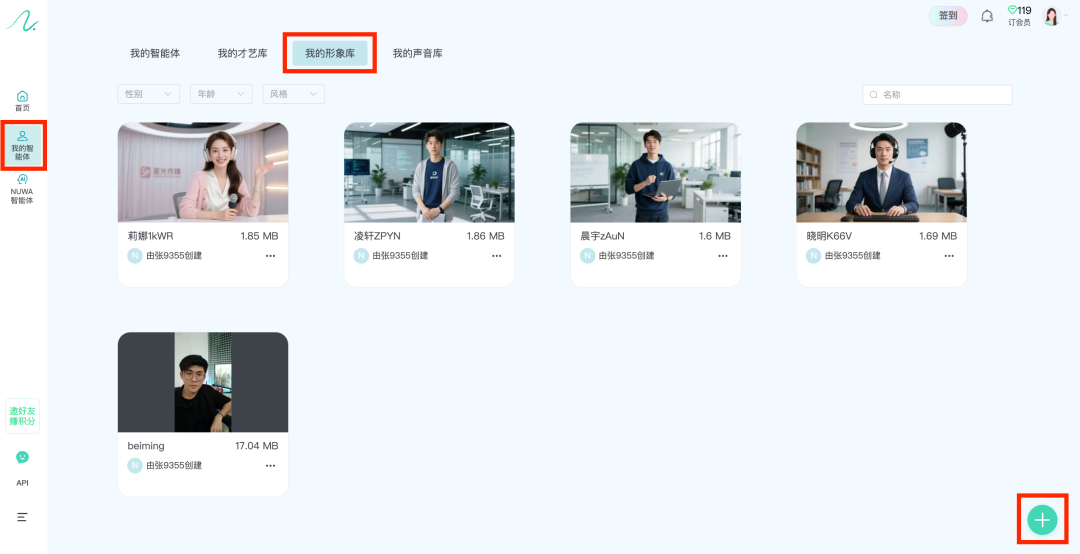Open the user avatar profile menu
1080x554 pixels.
click(1052, 16)
